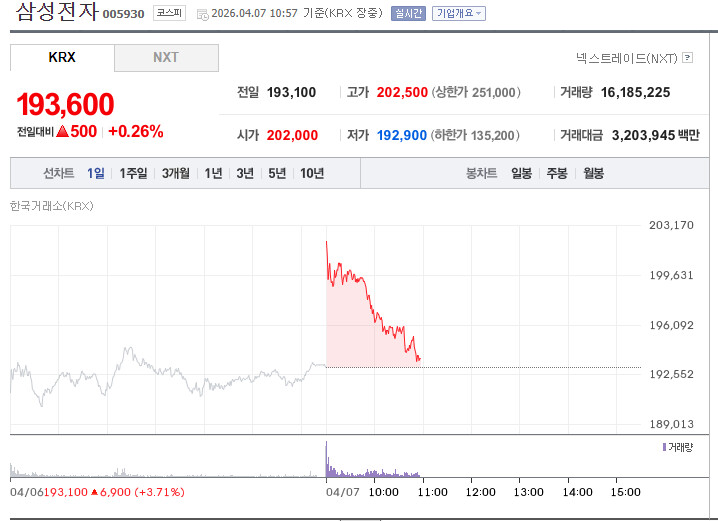The image size is (718, 521).
Task: Click the 하한가 135,200 text
Action: coord(475,136)
